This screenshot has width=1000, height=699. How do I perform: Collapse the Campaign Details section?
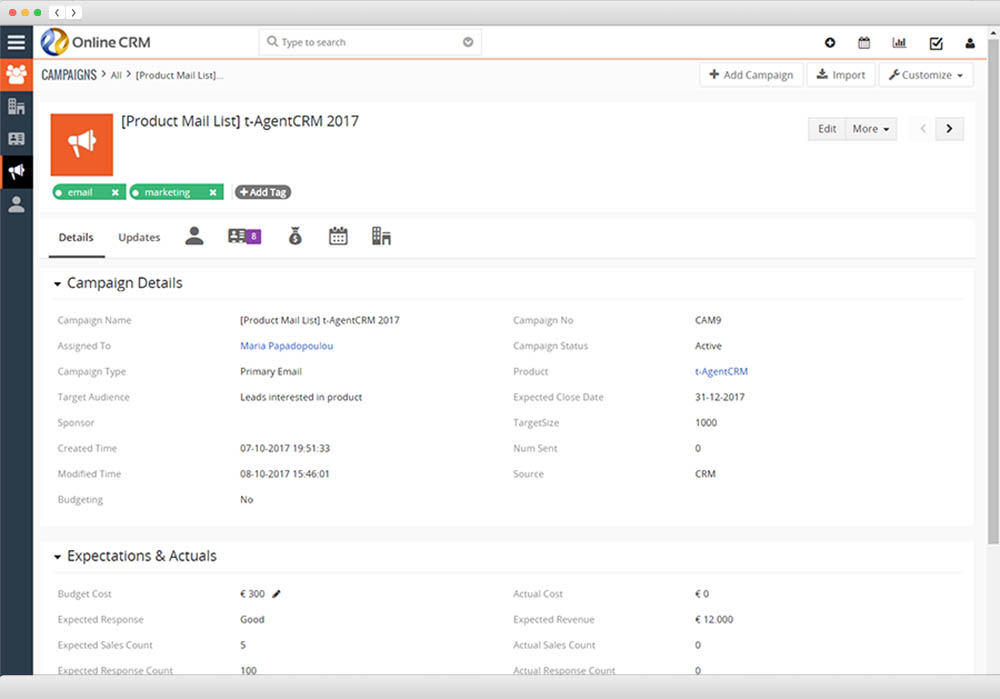pos(57,284)
